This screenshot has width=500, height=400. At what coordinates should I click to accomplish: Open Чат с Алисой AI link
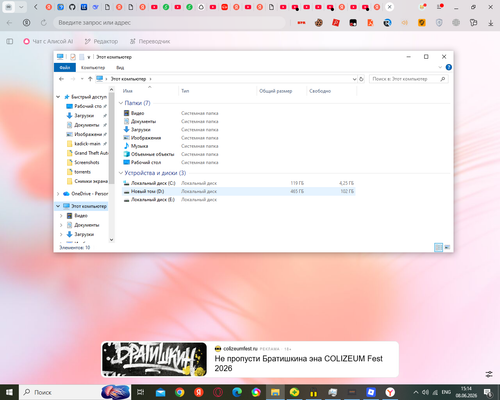click(48, 41)
